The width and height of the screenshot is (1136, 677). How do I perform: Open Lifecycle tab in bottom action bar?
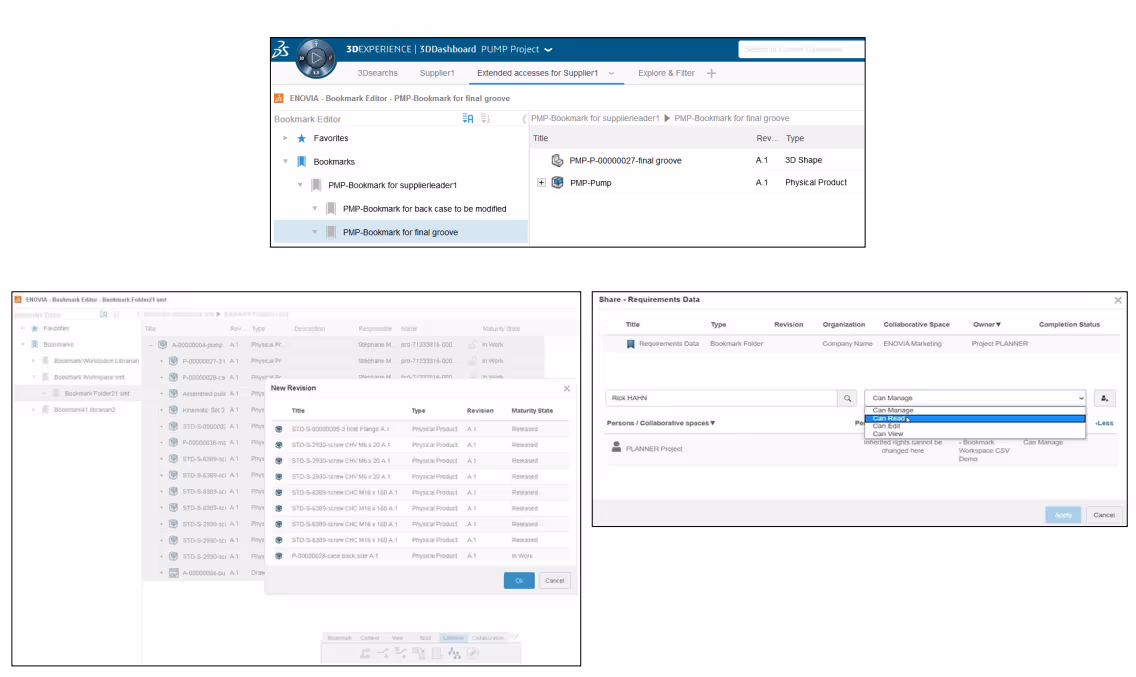click(453, 638)
